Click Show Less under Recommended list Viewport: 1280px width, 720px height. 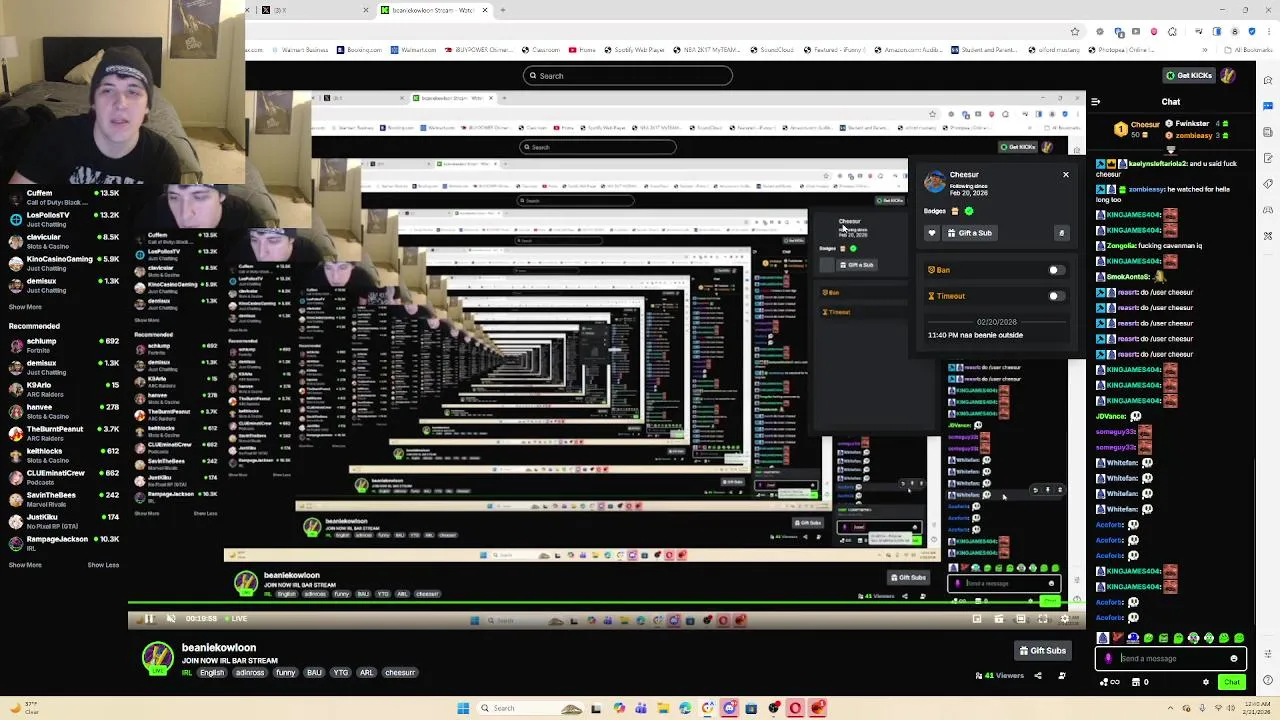103,565
